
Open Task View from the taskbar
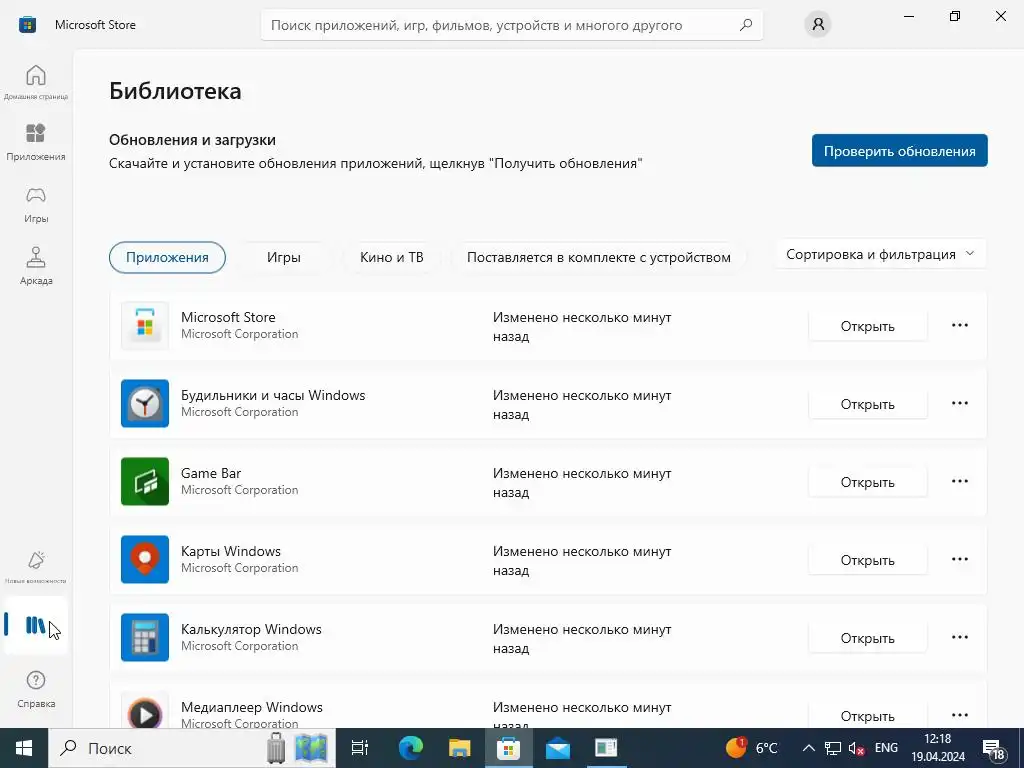coord(360,748)
